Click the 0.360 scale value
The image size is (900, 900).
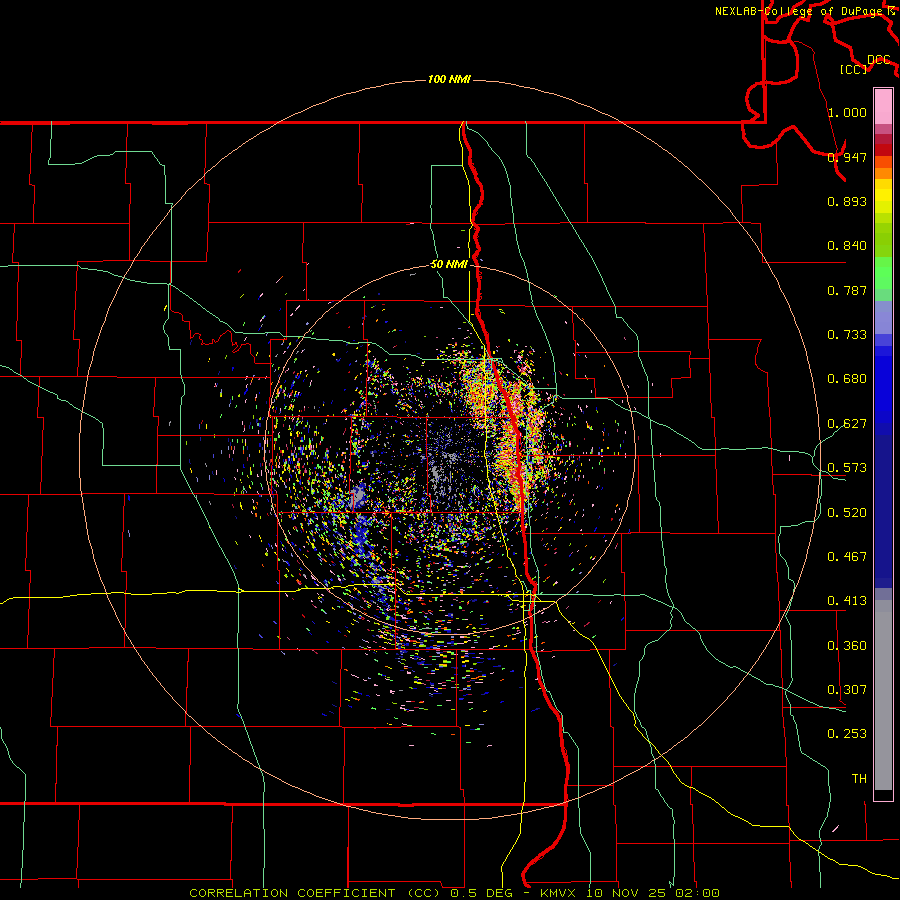[847, 645]
